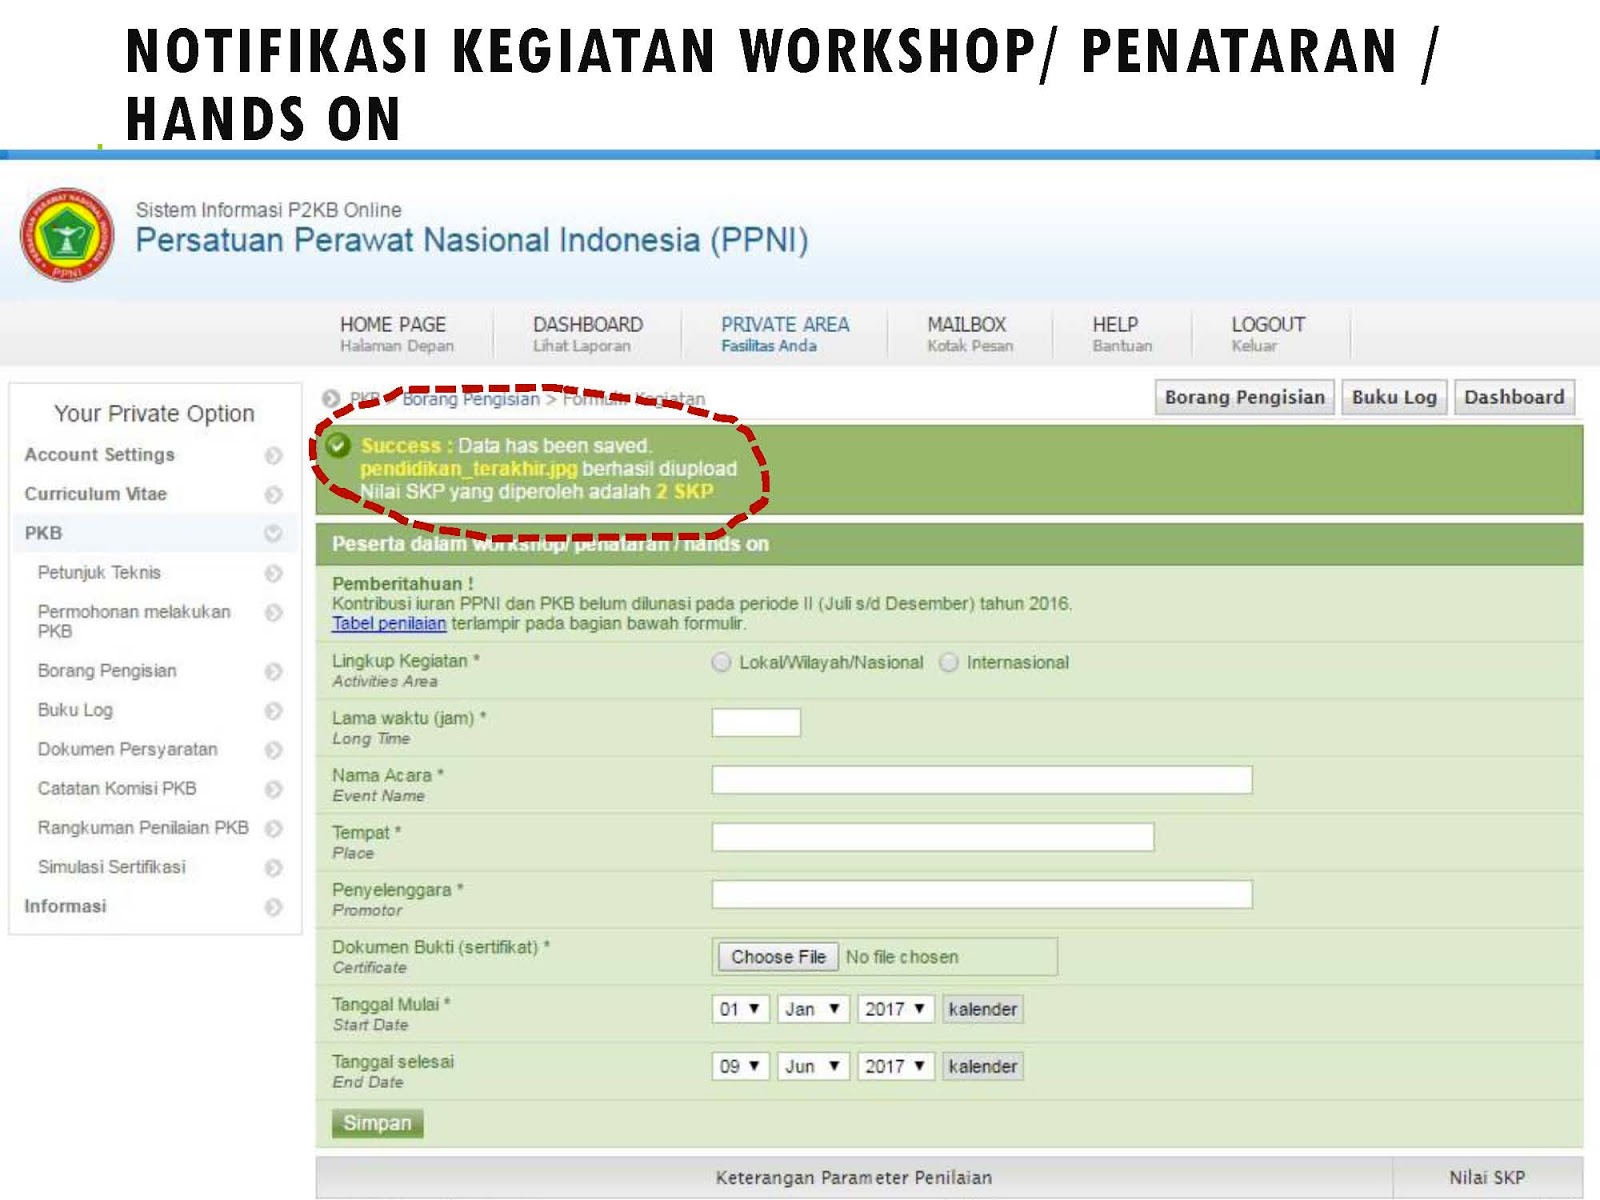1600x1200 pixels.
Task: Open Tabel penilaian link
Action: click(x=389, y=623)
